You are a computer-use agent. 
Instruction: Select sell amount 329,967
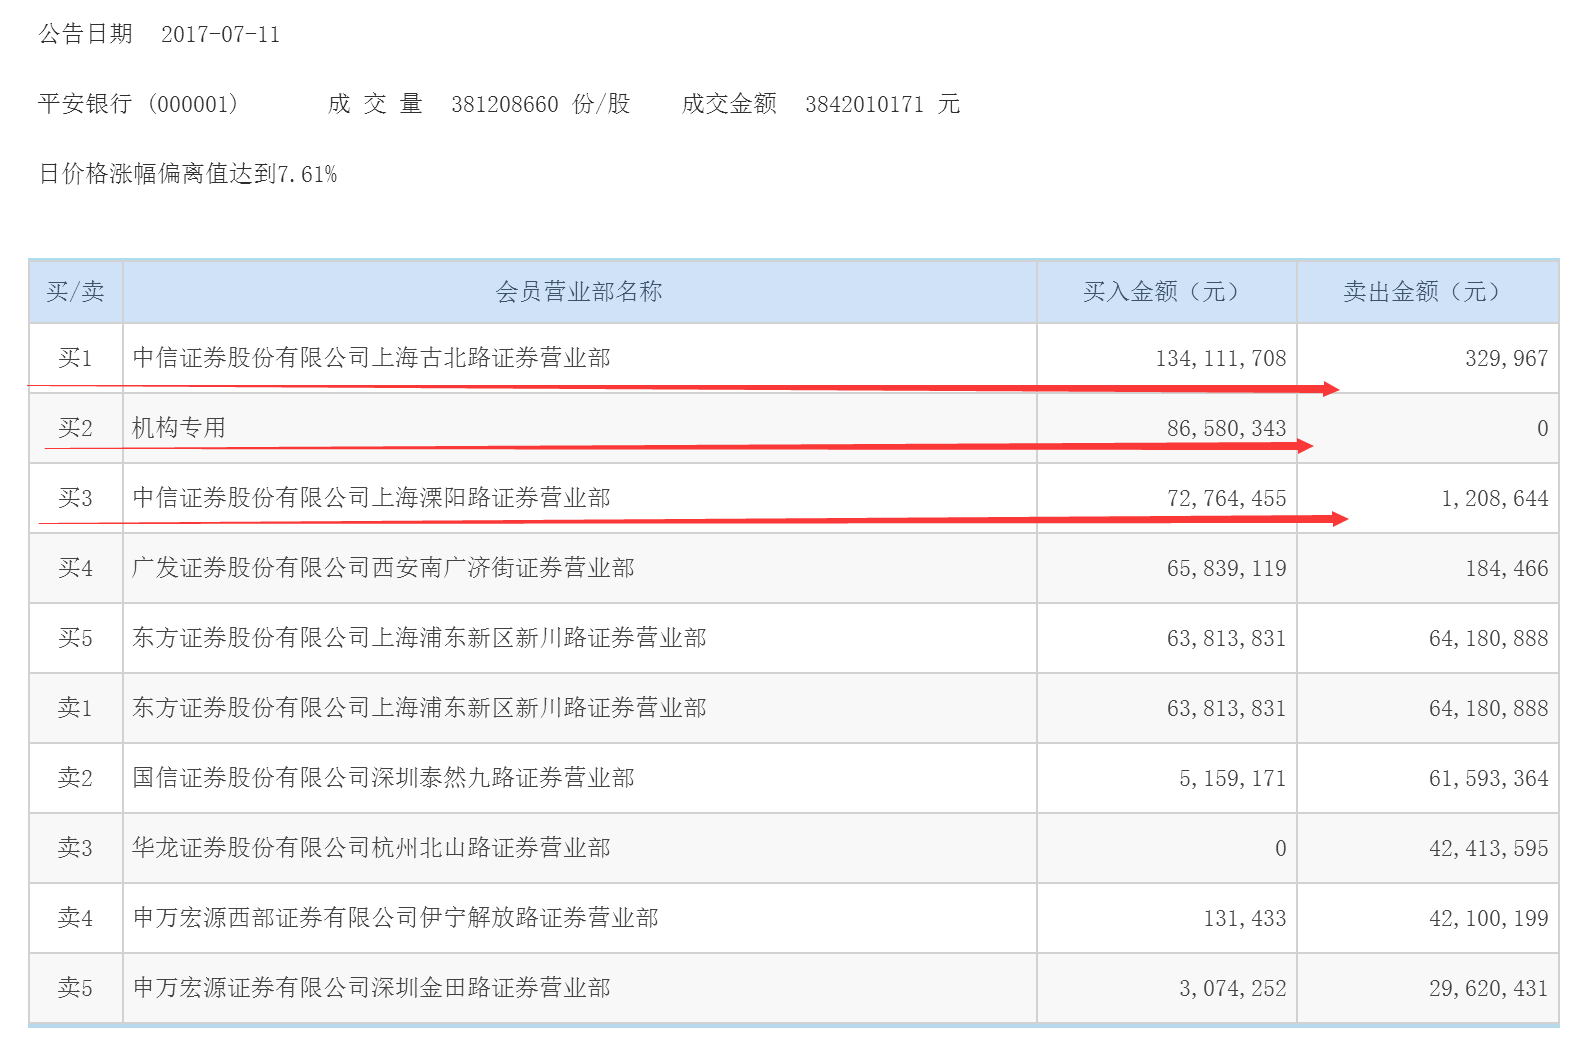(1506, 358)
